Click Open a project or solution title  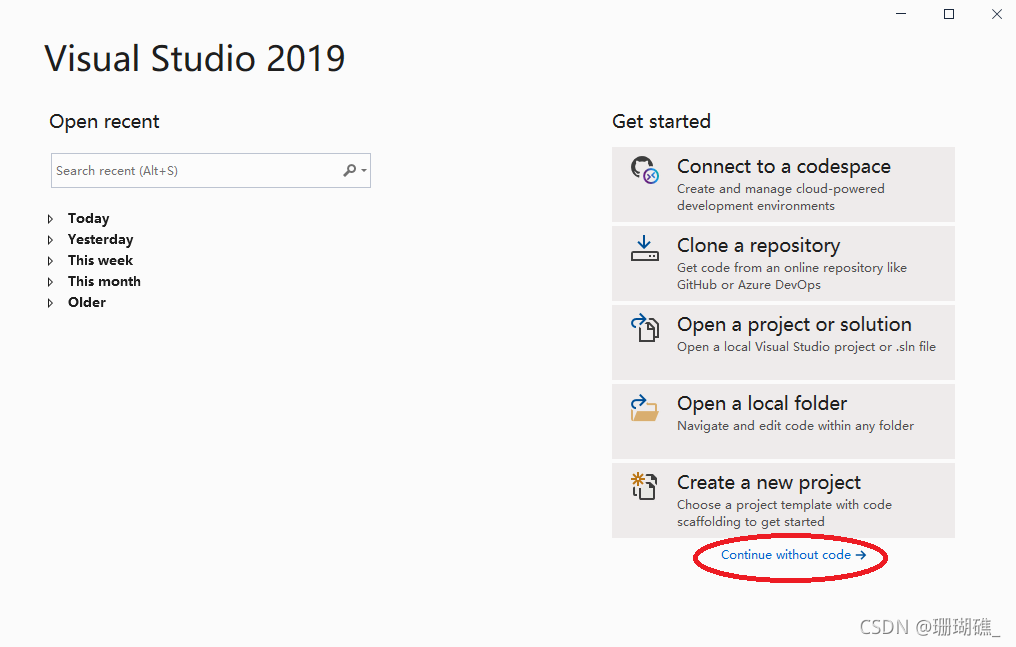pyautogui.click(x=794, y=324)
